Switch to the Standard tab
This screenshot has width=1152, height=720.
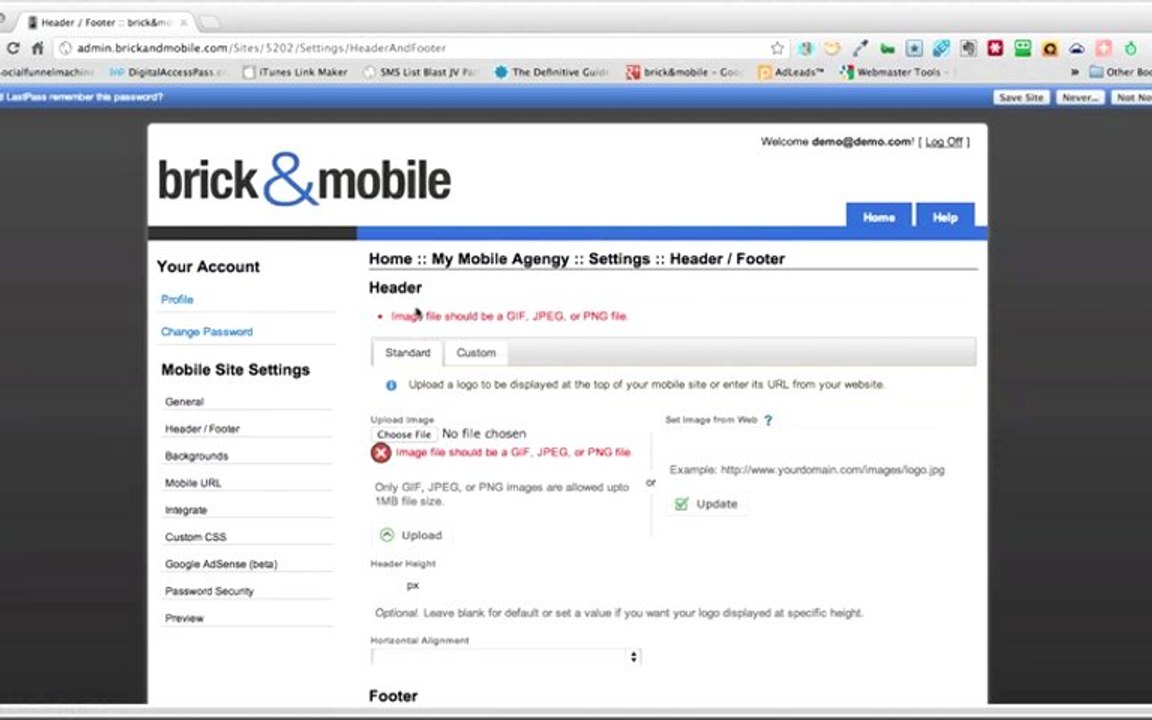pos(408,353)
